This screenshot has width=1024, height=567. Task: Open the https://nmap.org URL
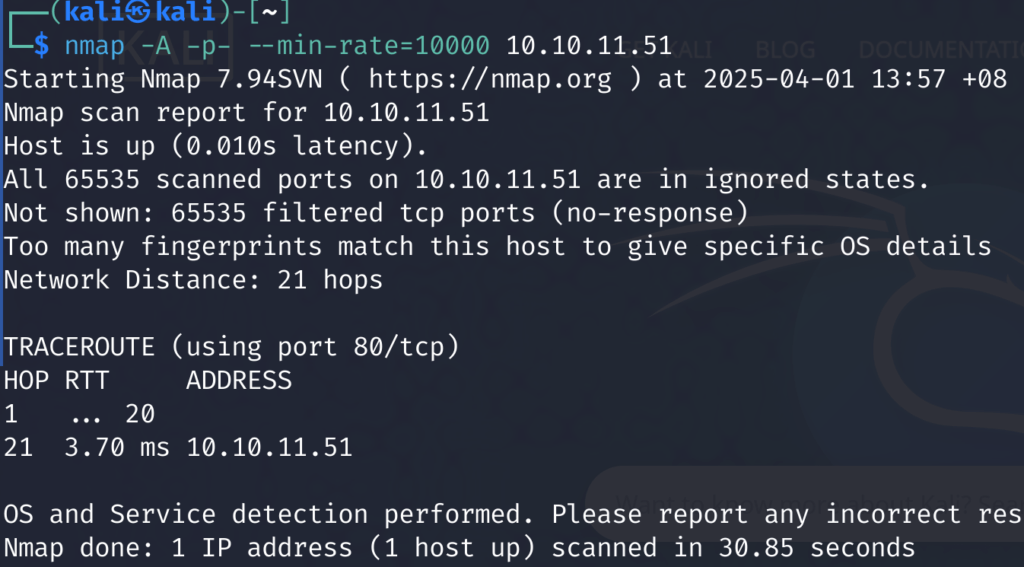(490, 79)
